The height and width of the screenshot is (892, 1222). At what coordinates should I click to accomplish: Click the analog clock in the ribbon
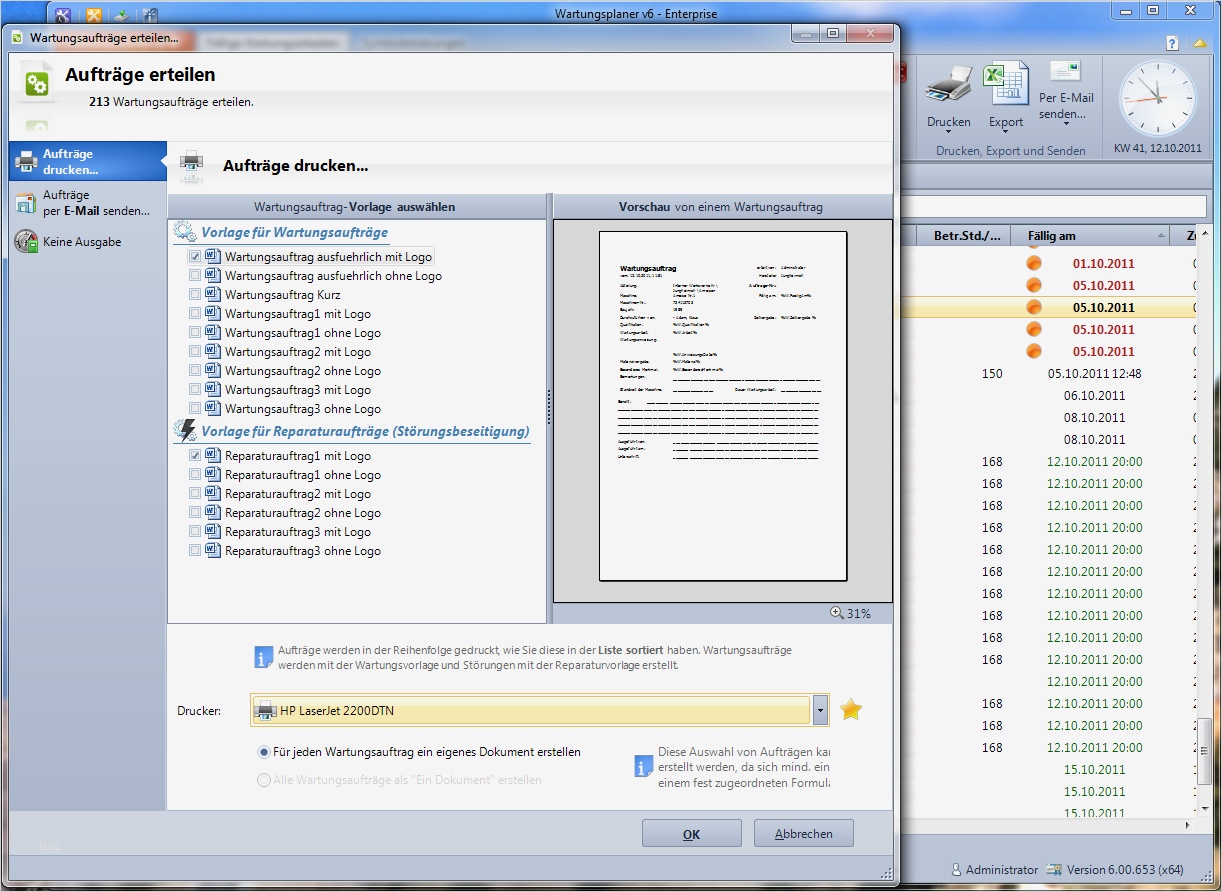click(x=1157, y=99)
